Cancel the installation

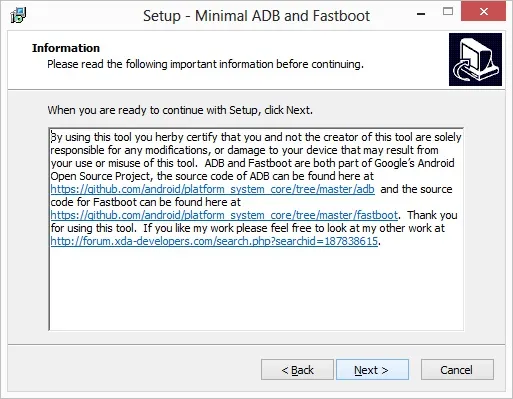coord(457,370)
